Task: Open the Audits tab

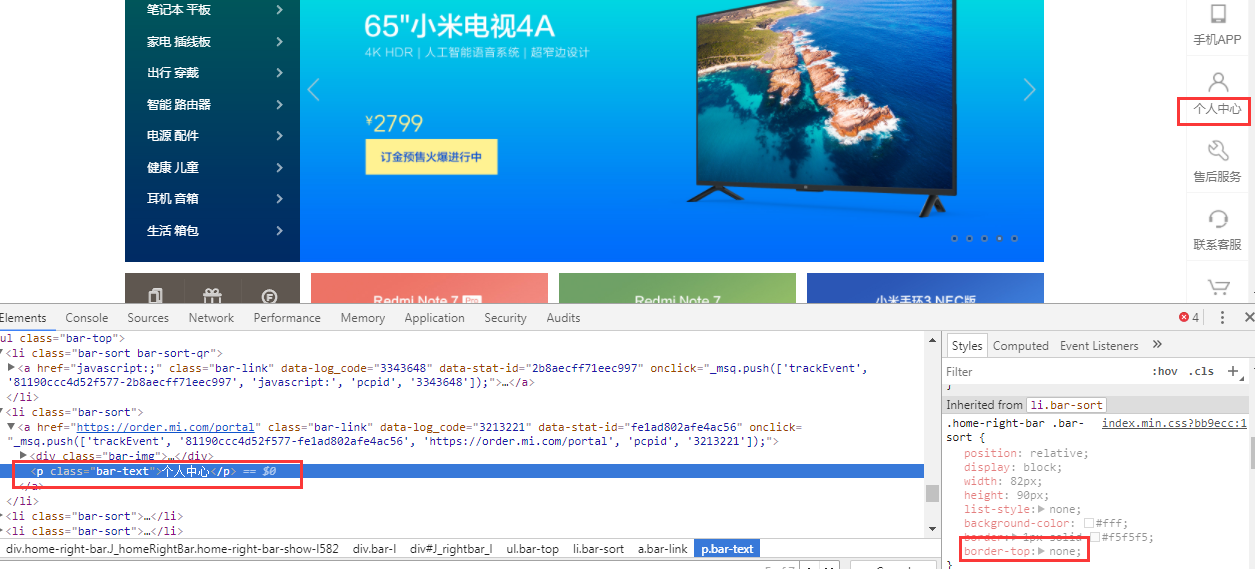Action: point(563,317)
